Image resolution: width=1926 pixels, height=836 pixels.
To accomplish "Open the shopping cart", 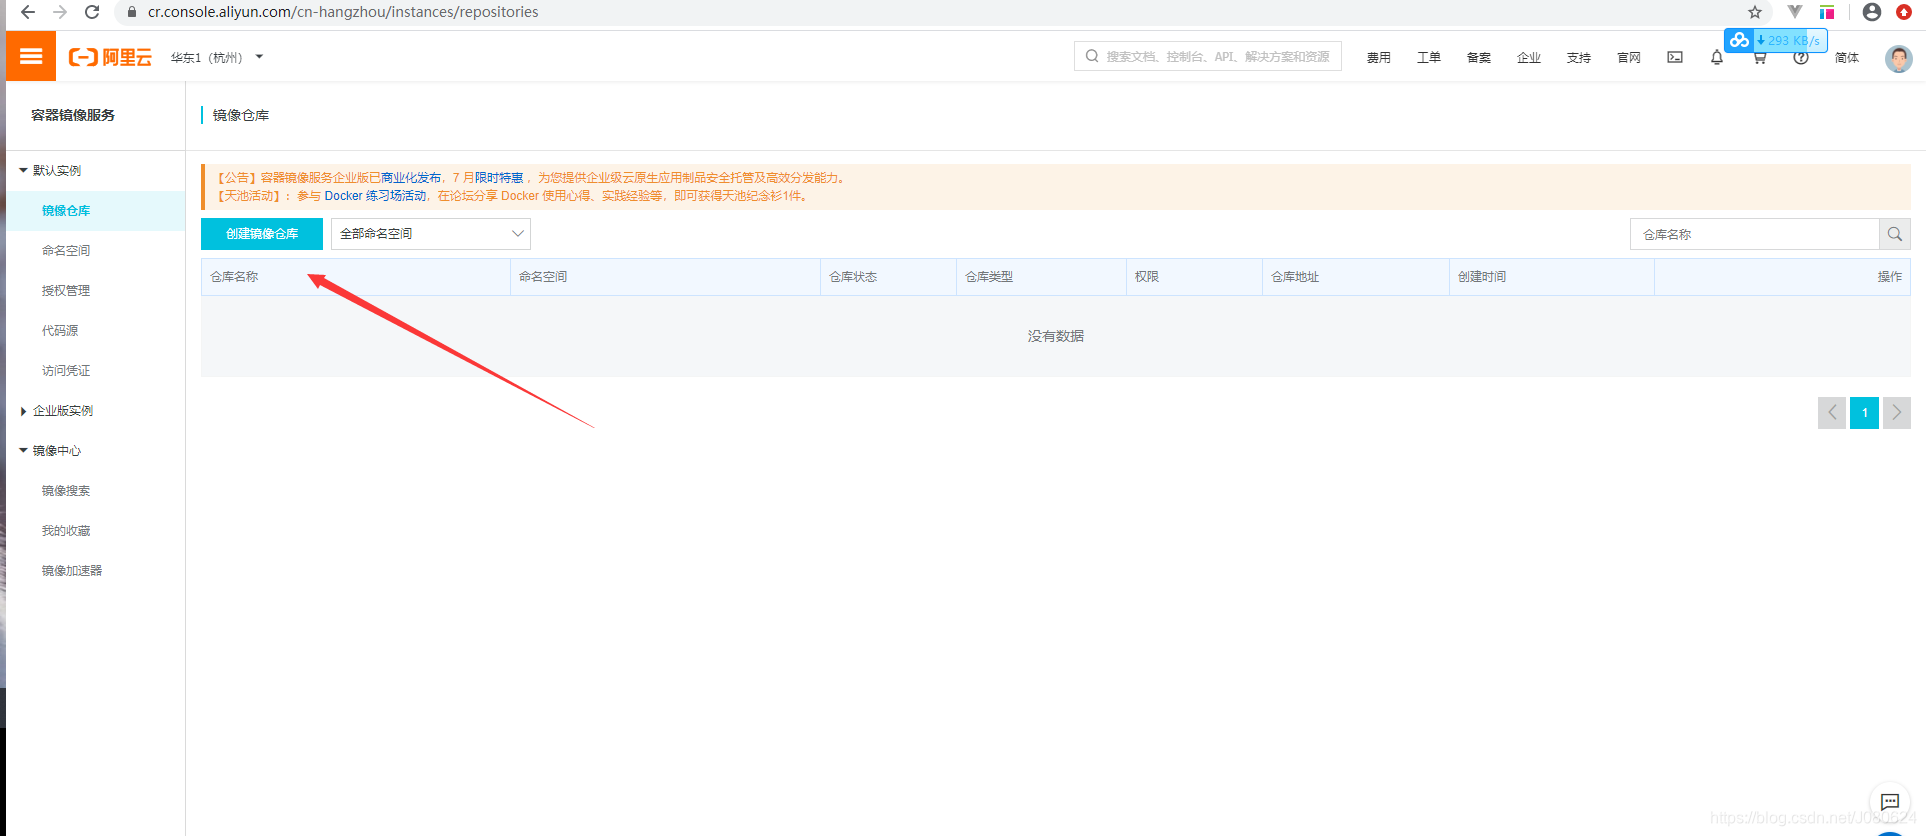I will [1759, 58].
